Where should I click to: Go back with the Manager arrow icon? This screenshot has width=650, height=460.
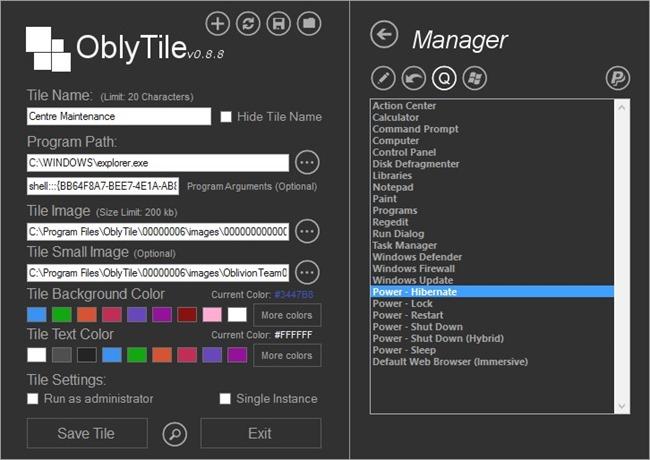click(384, 34)
